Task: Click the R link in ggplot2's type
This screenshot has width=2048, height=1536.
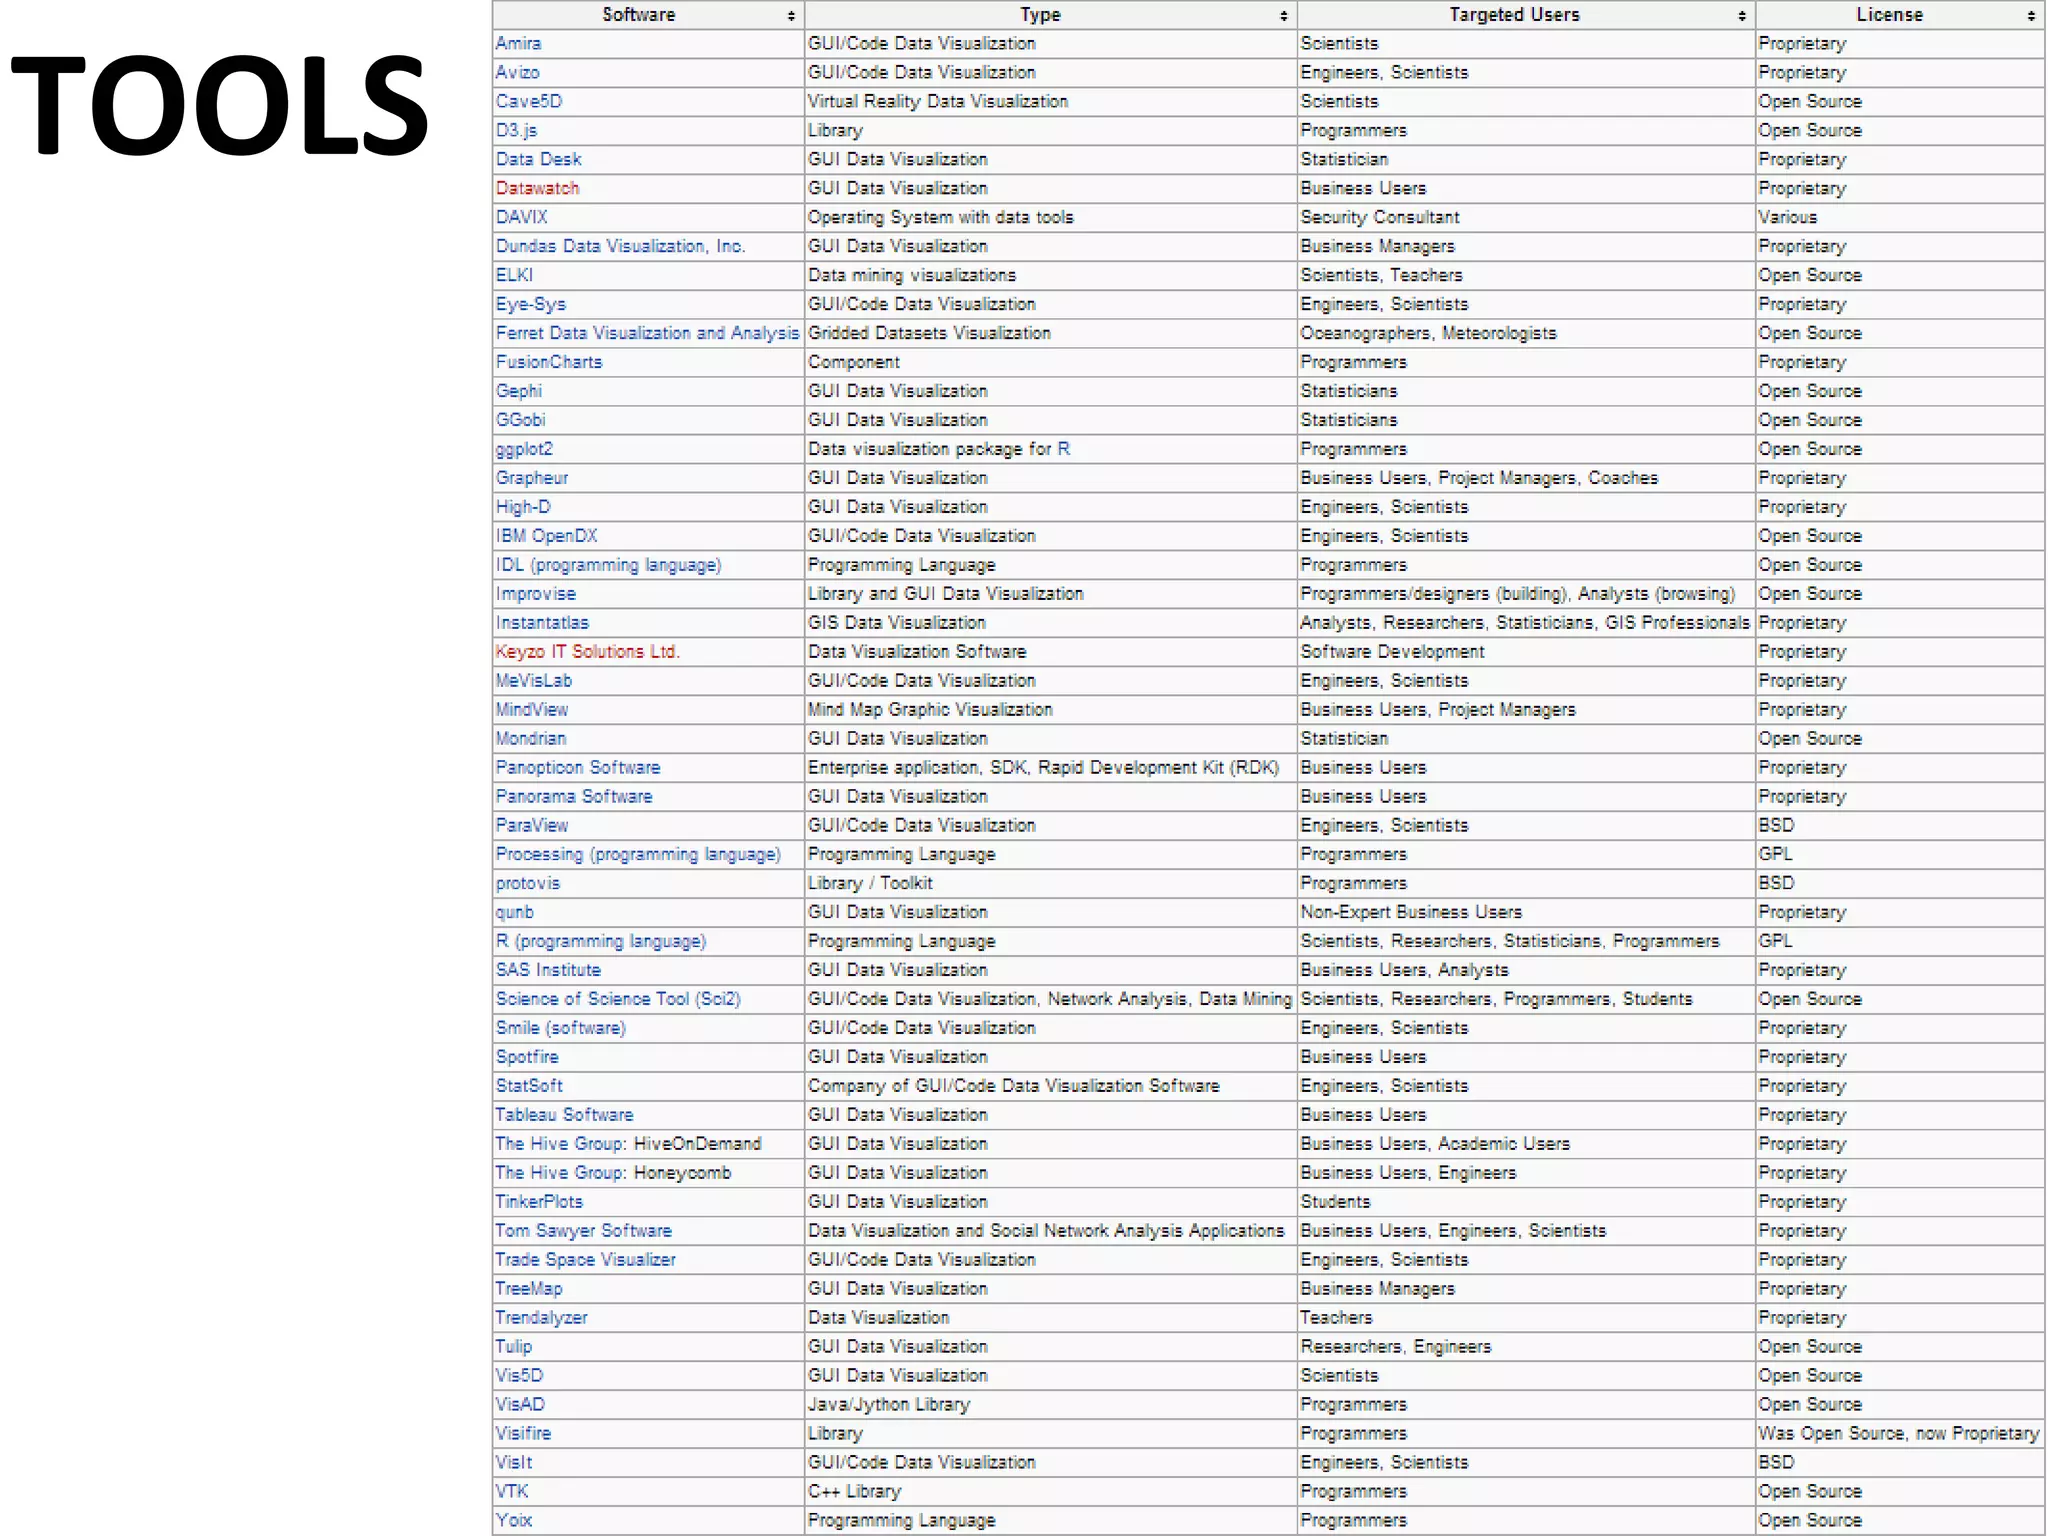Action: [x=1064, y=450]
